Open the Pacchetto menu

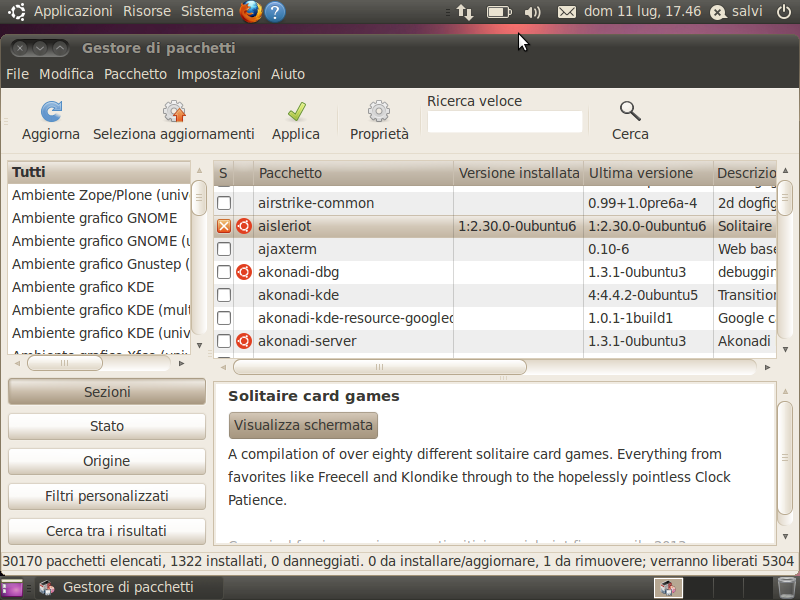(x=135, y=74)
